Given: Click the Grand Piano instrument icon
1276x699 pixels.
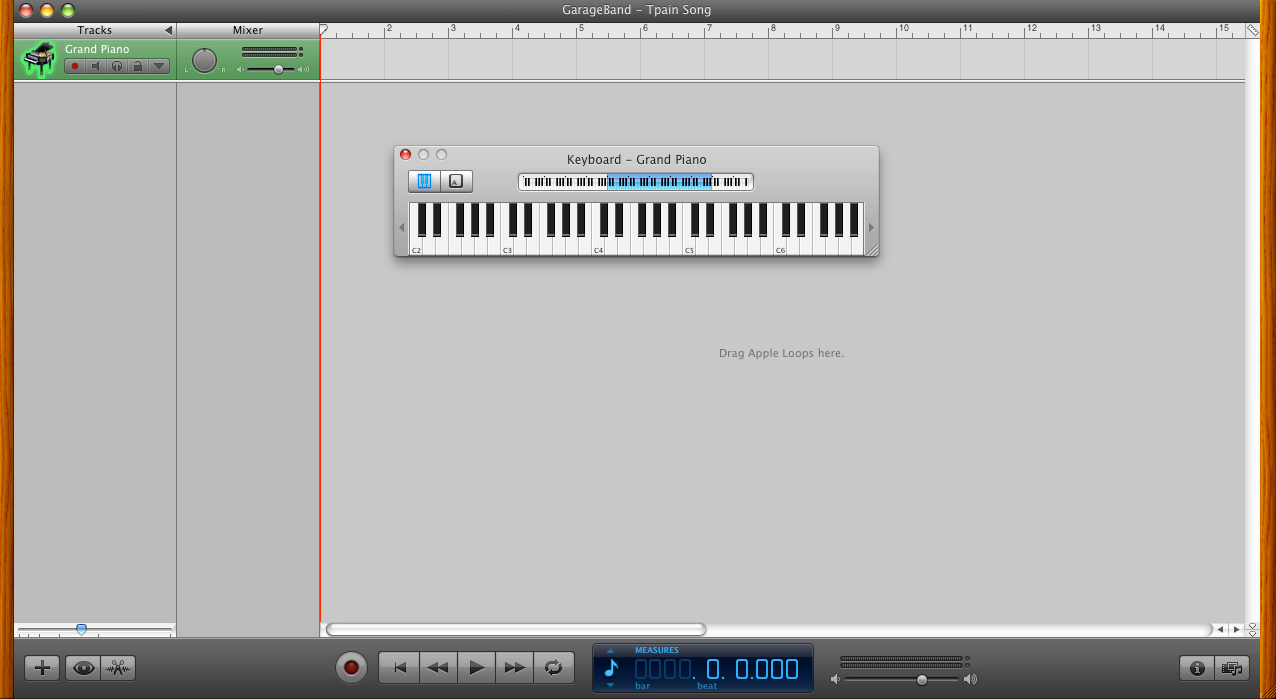Looking at the screenshot, I should click(x=38, y=58).
